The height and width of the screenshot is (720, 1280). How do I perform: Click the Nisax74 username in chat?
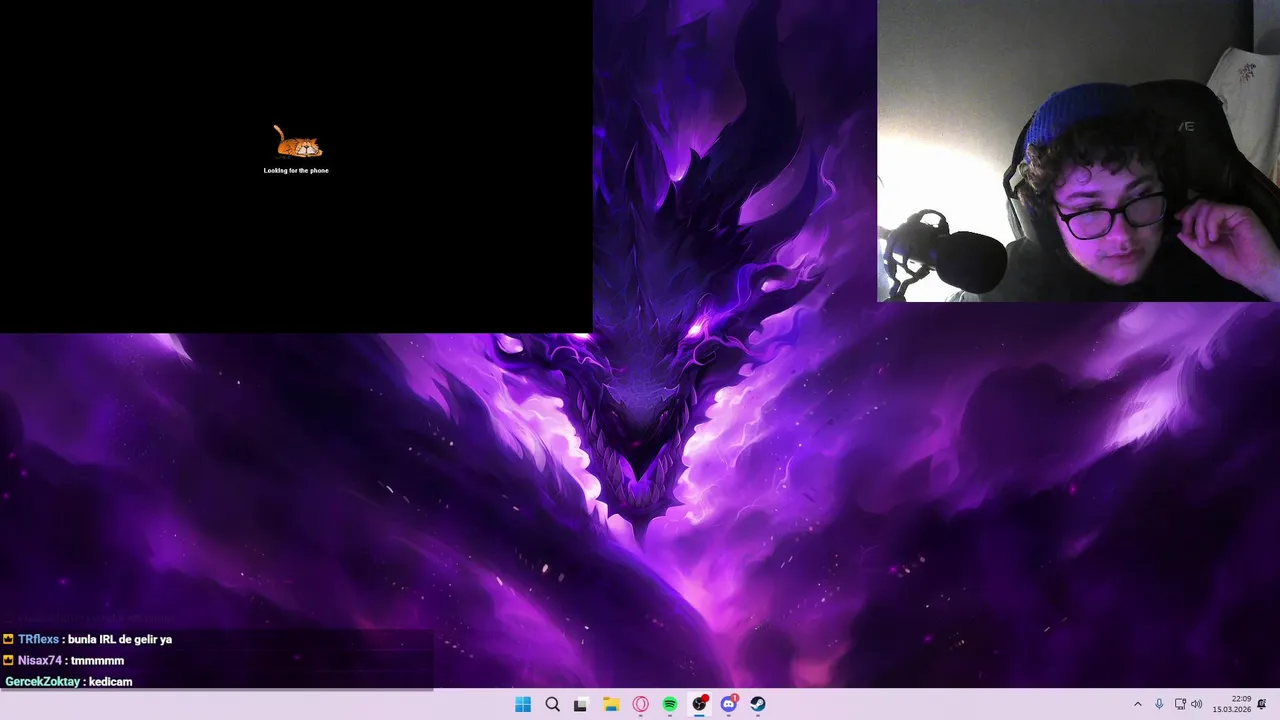[x=40, y=660]
